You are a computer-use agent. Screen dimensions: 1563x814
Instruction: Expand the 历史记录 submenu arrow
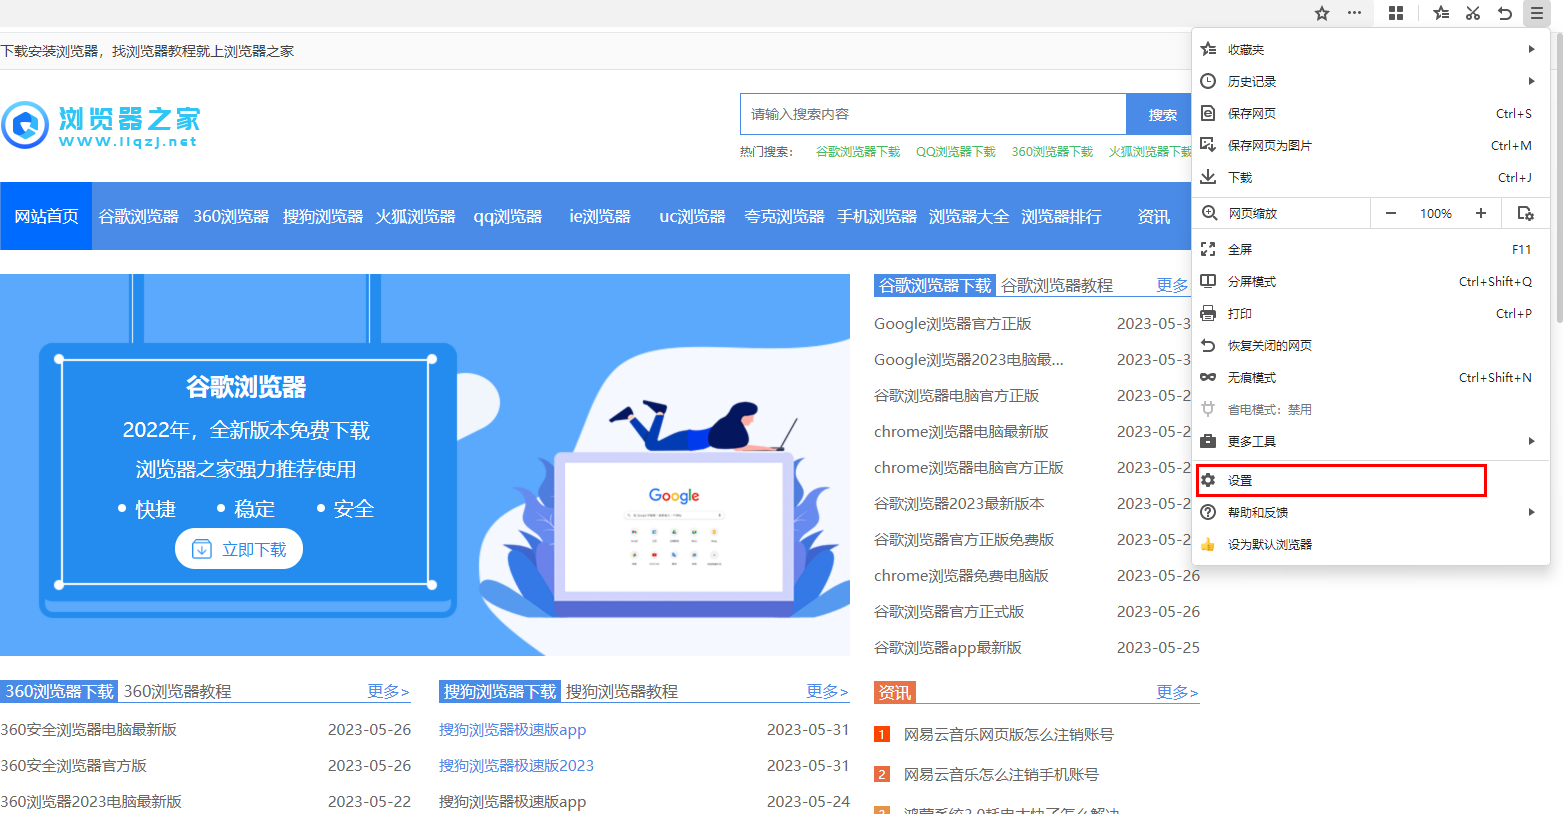1531,81
